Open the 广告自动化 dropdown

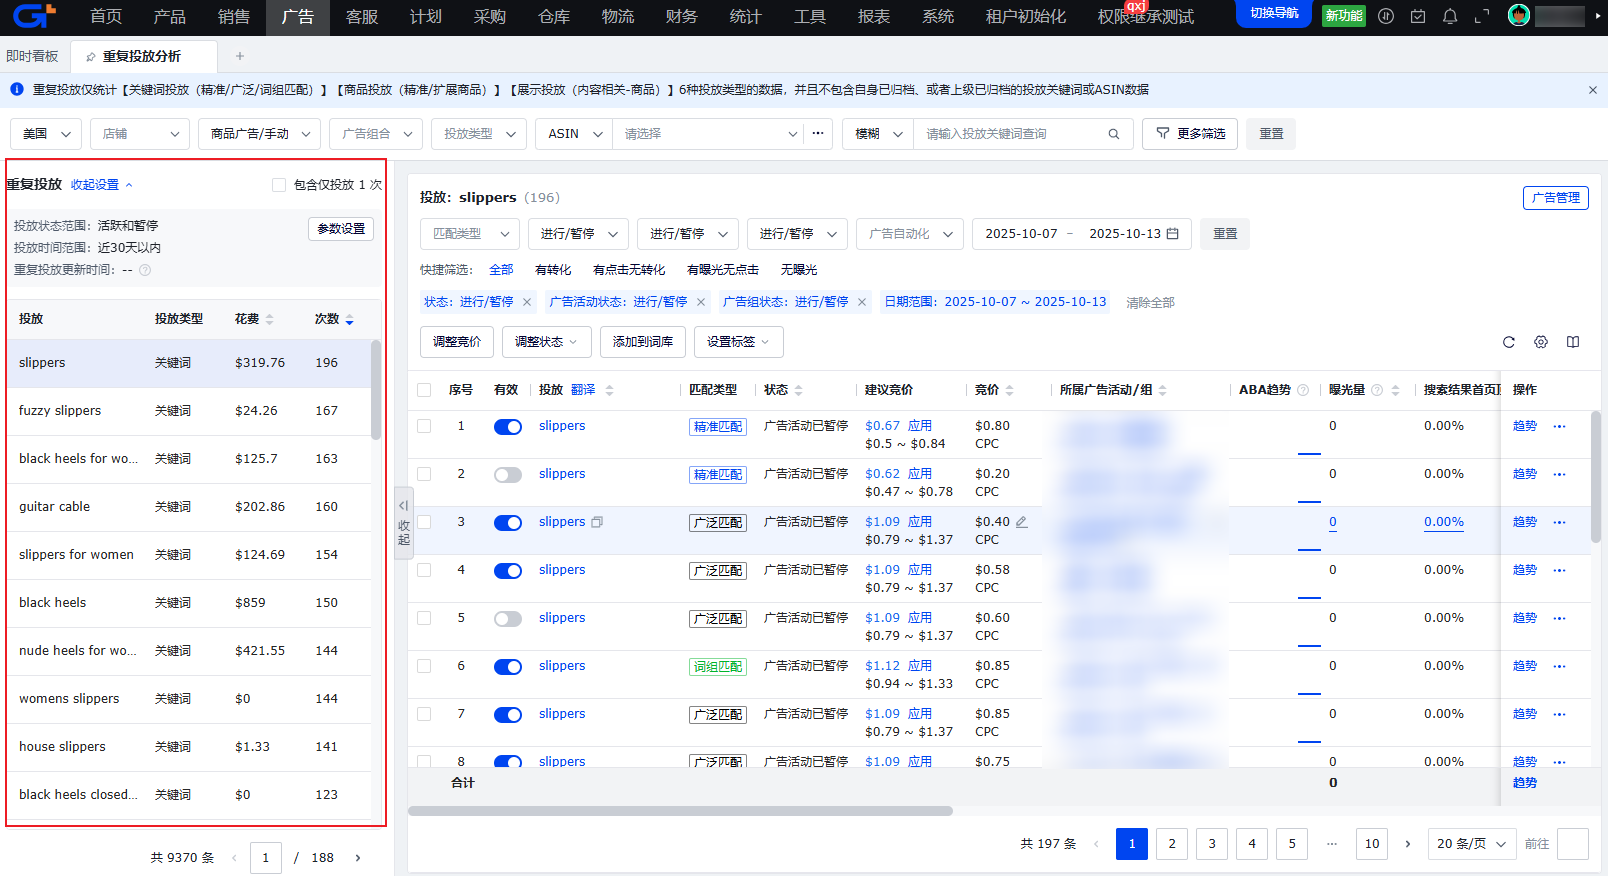click(910, 234)
